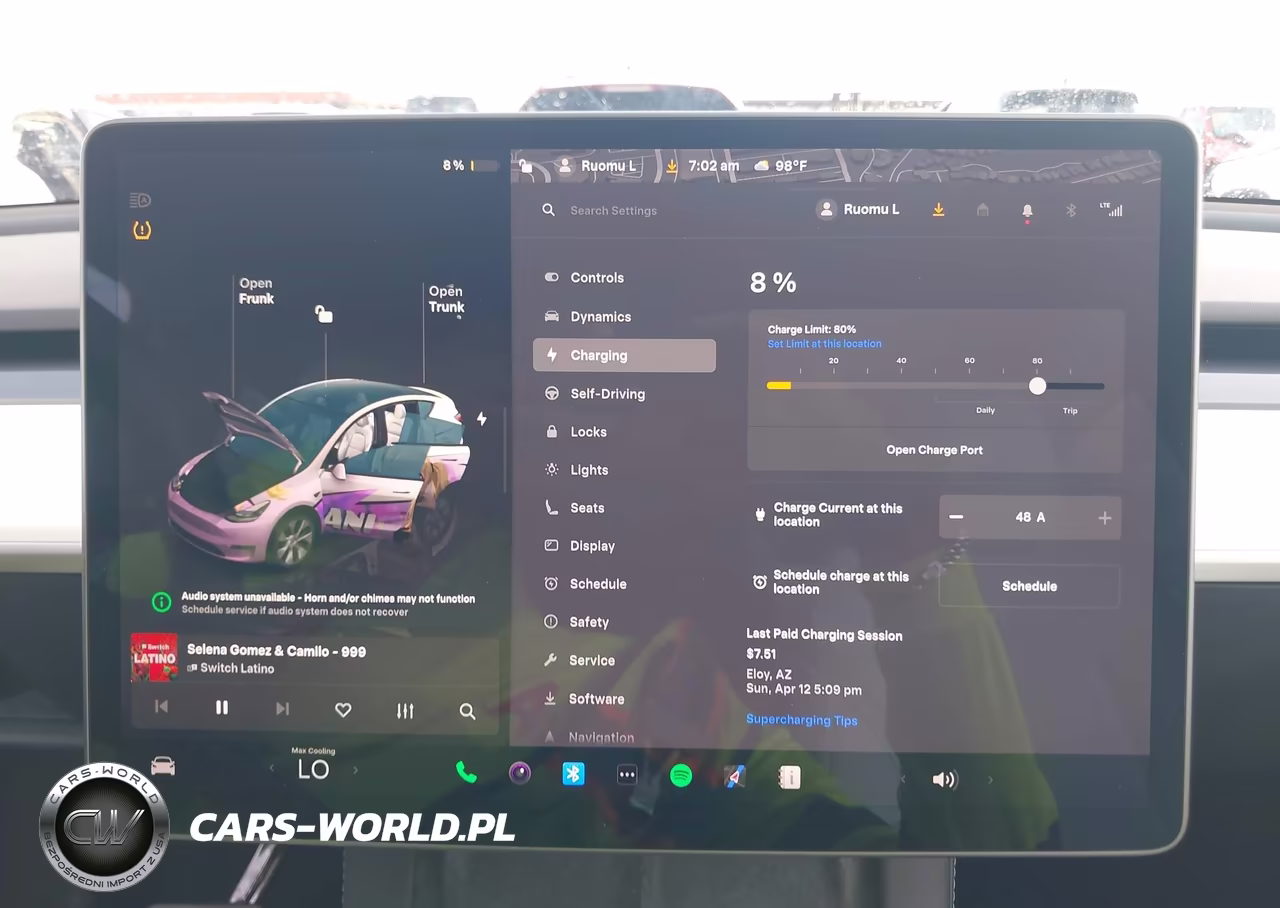Open the all-apps three dots icon
The width and height of the screenshot is (1280, 908).
click(x=627, y=775)
